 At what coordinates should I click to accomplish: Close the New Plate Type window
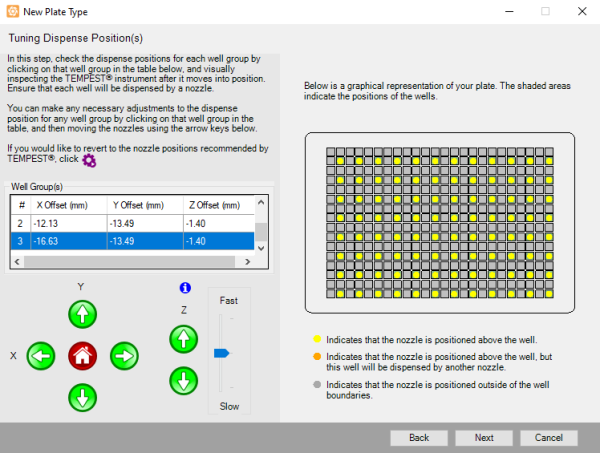(x=582, y=11)
